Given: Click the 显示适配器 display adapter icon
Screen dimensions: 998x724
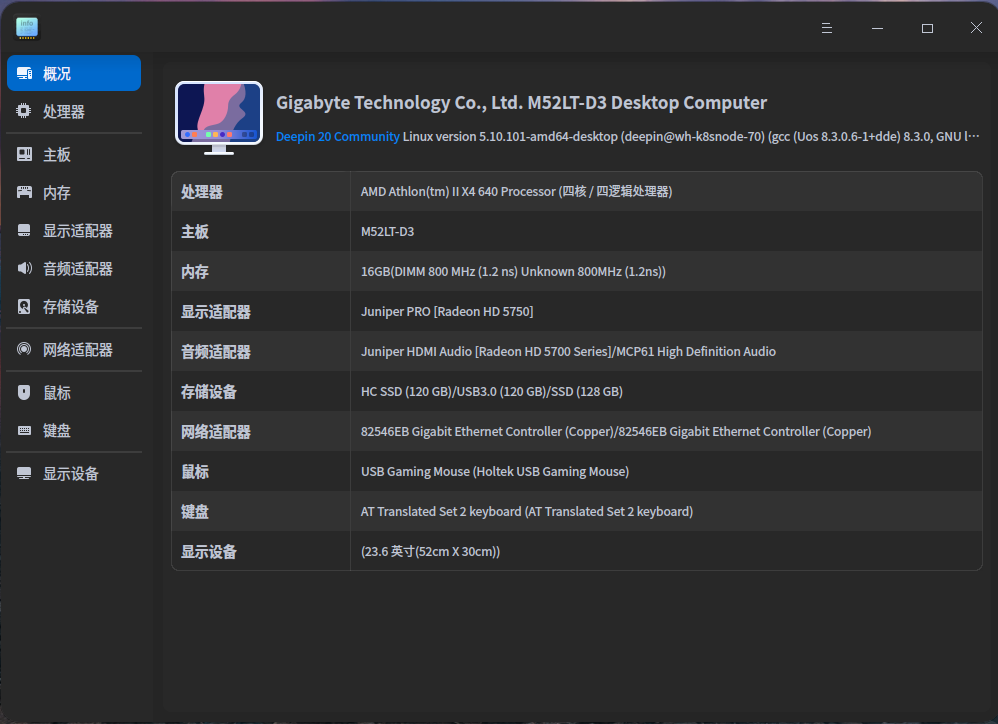Looking at the screenshot, I should (24, 230).
